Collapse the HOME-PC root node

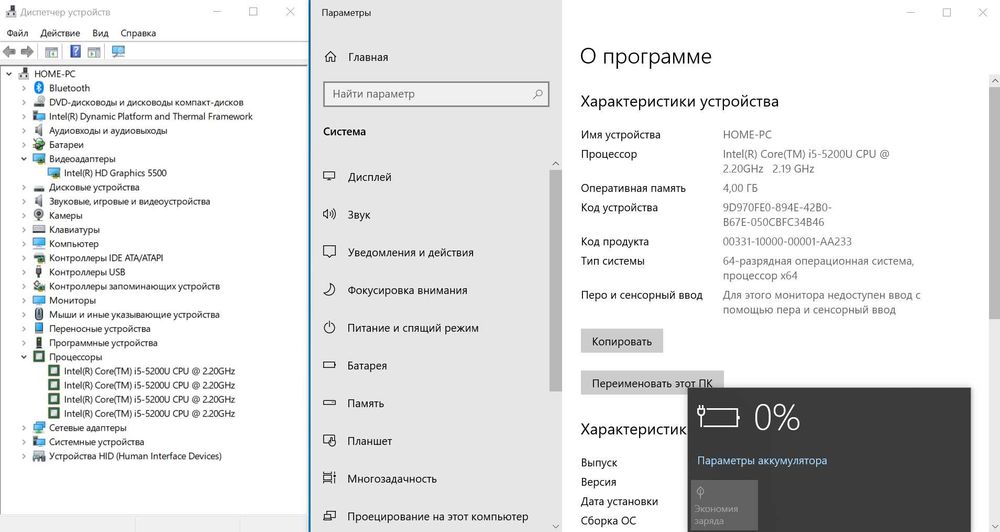[9, 74]
